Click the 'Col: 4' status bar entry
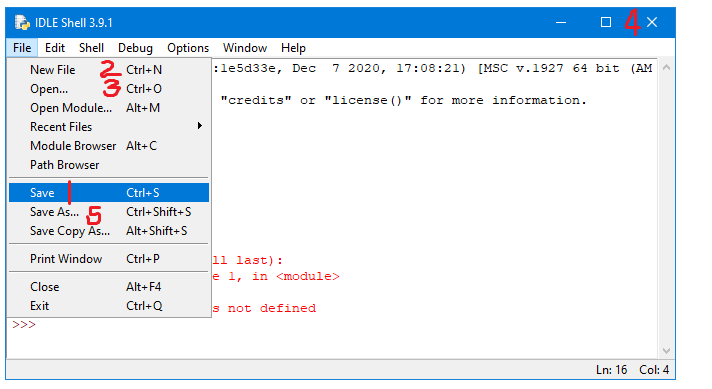This screenshot has width=712, height=389. 654,370
